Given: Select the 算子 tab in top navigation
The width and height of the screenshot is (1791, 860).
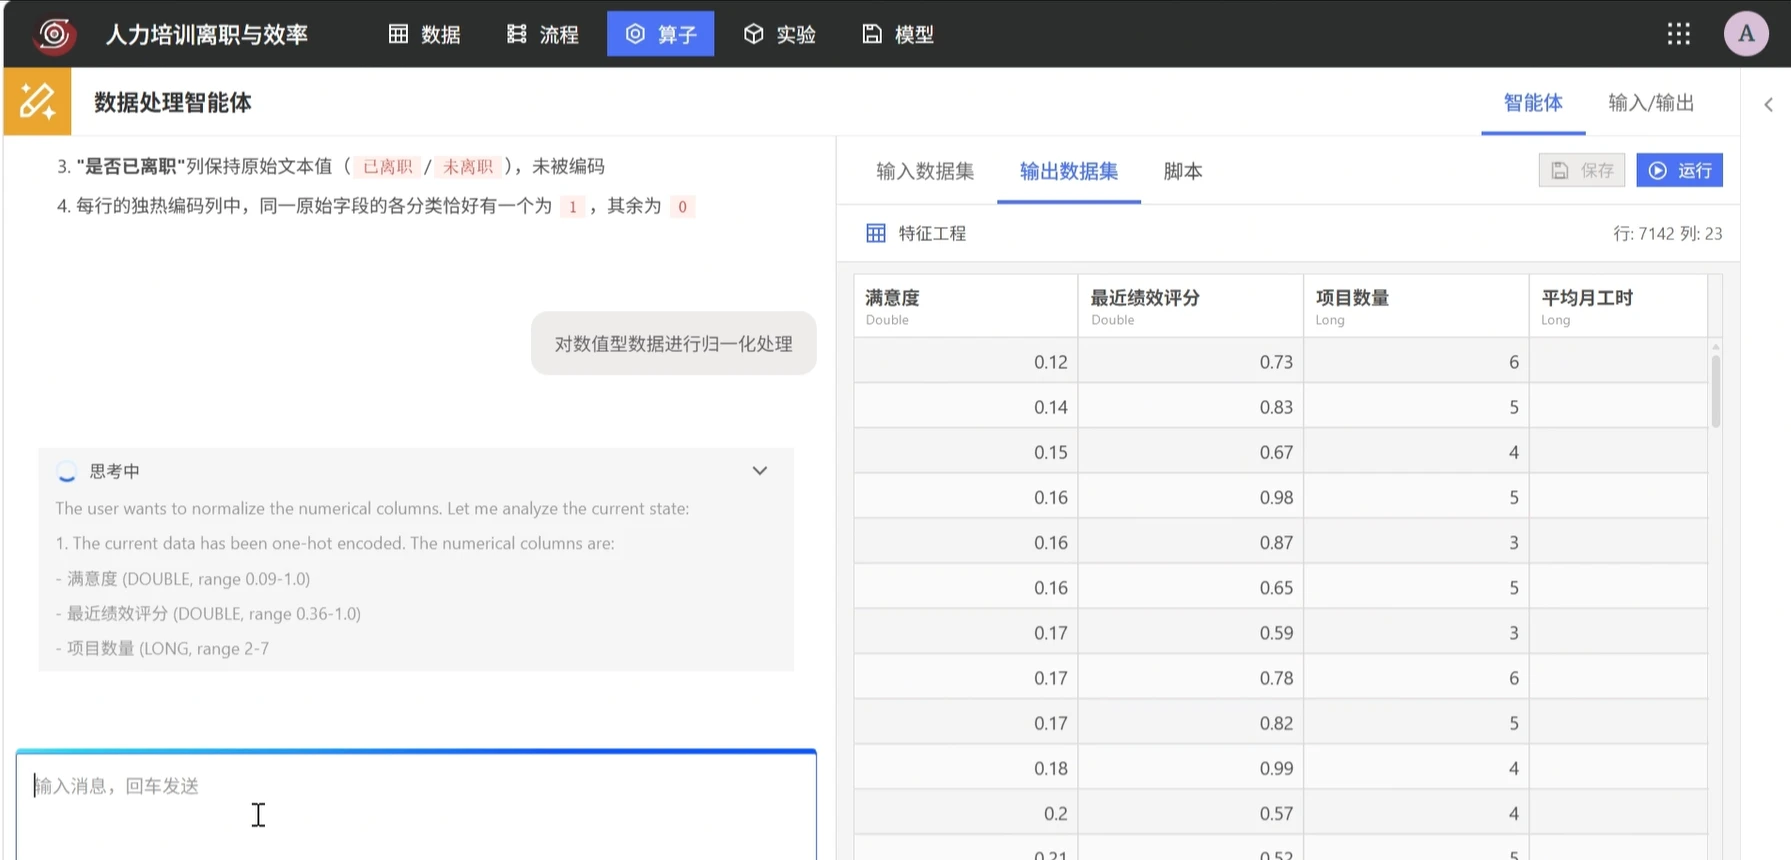Looking at the screenshot, I should click(x=660, y=34).
